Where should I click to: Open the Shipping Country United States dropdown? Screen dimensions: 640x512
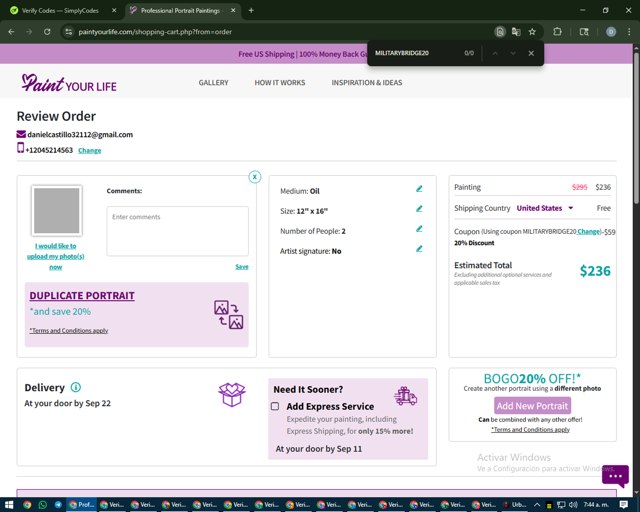point(545,208)
